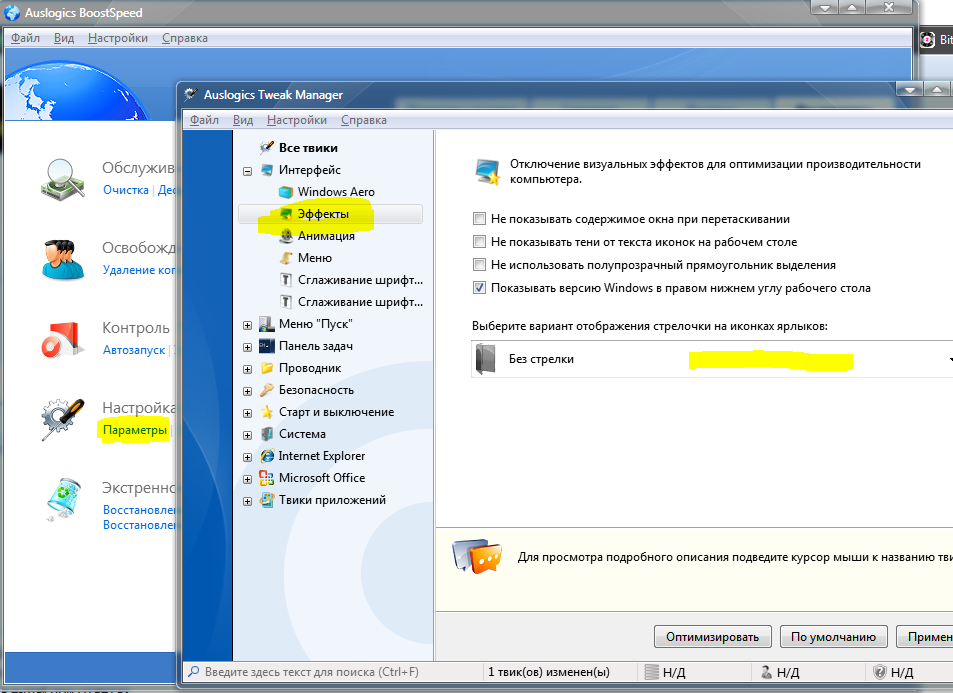Open Файл menu in BoostSpeed window

pos(26,38)
